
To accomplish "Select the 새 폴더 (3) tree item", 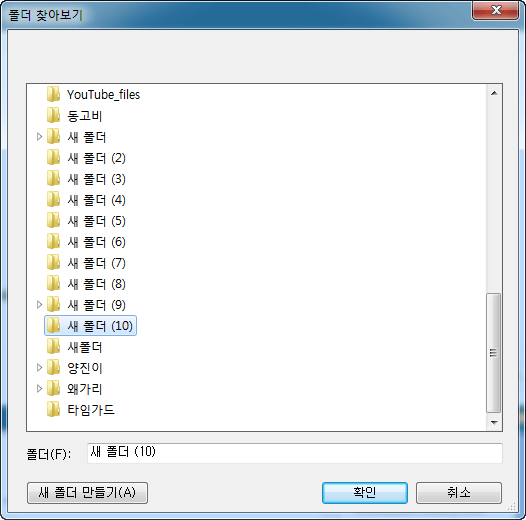I will pos(96,179).
